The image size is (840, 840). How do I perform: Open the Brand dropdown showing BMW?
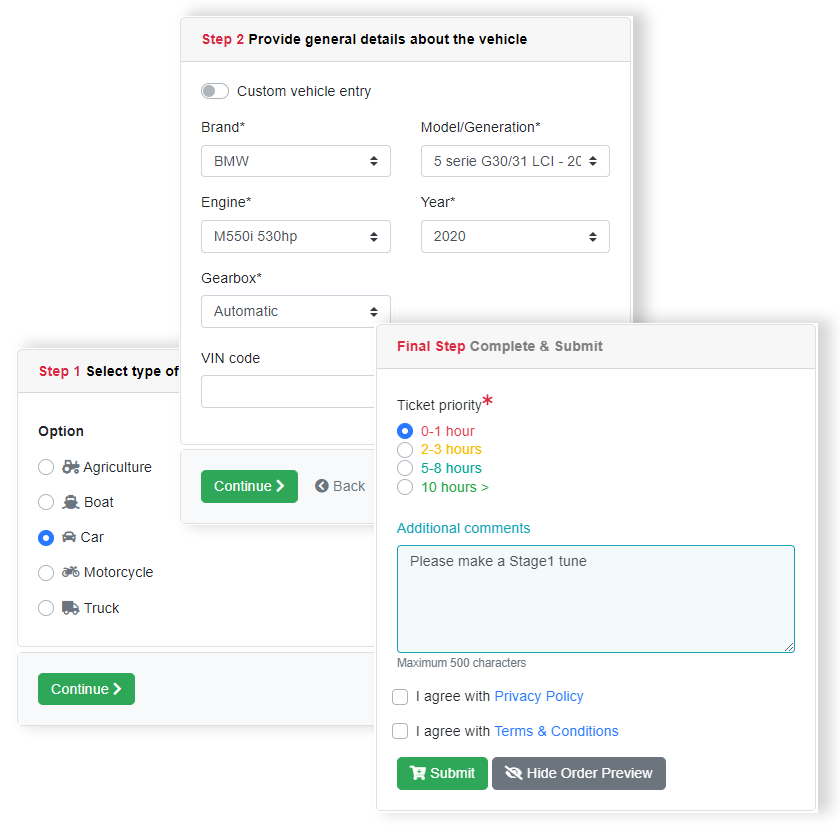coord(295,161)
